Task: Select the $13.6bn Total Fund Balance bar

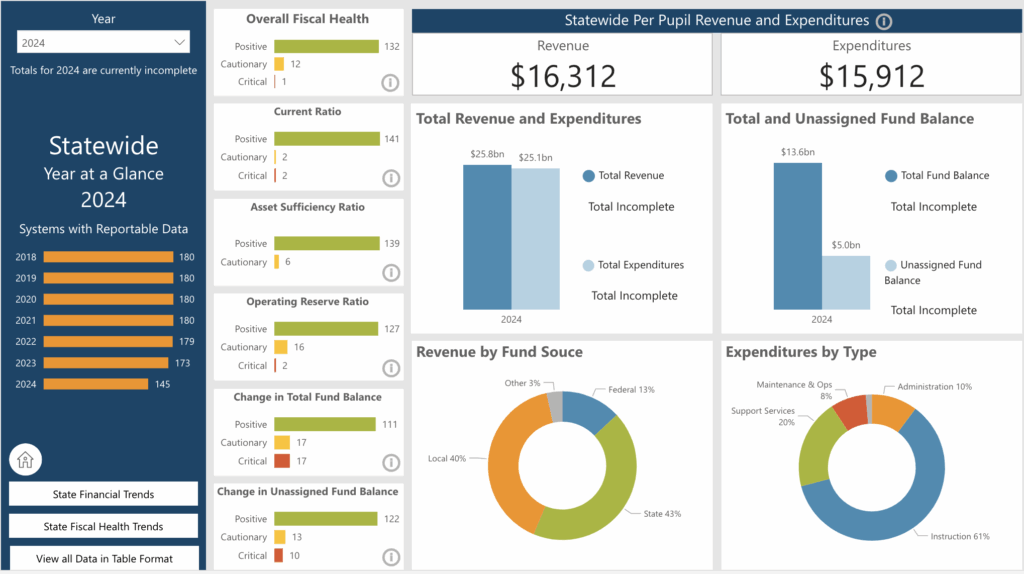Action: pos(798,236)
